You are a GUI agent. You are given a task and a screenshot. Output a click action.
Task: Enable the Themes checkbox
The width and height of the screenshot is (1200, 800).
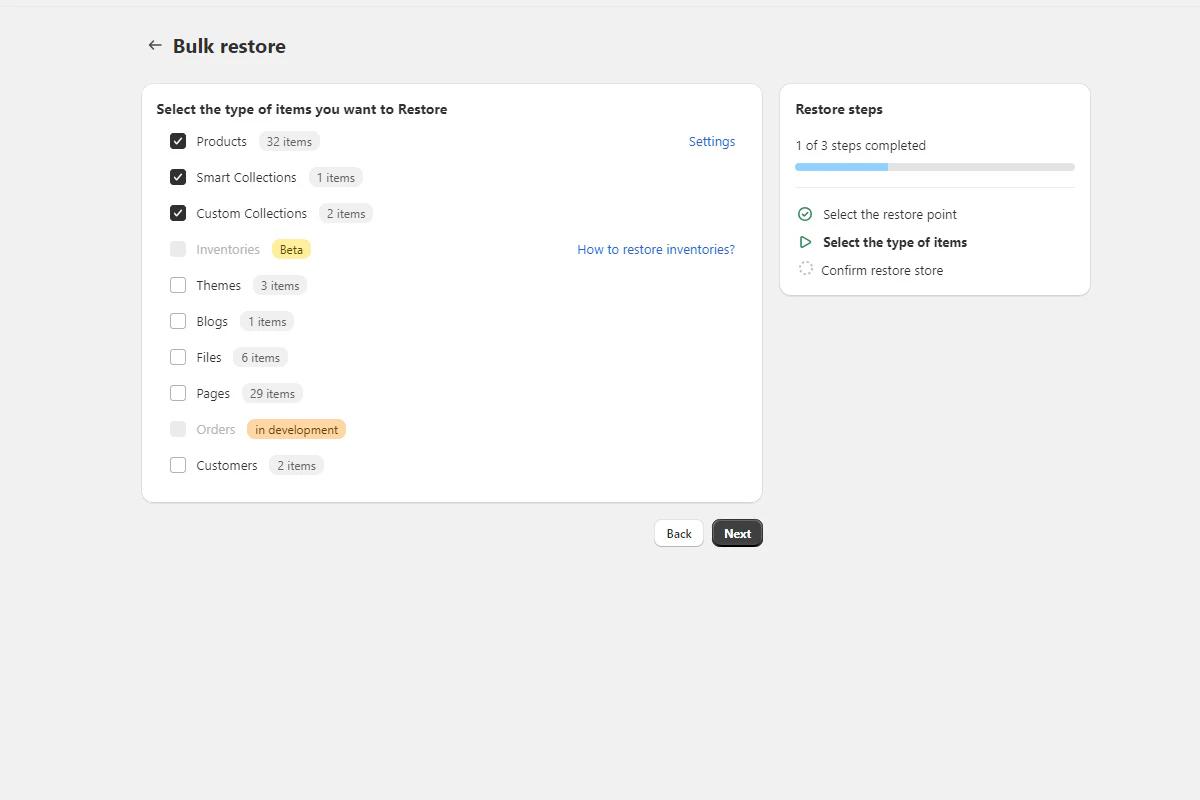[x=178, y=285]
